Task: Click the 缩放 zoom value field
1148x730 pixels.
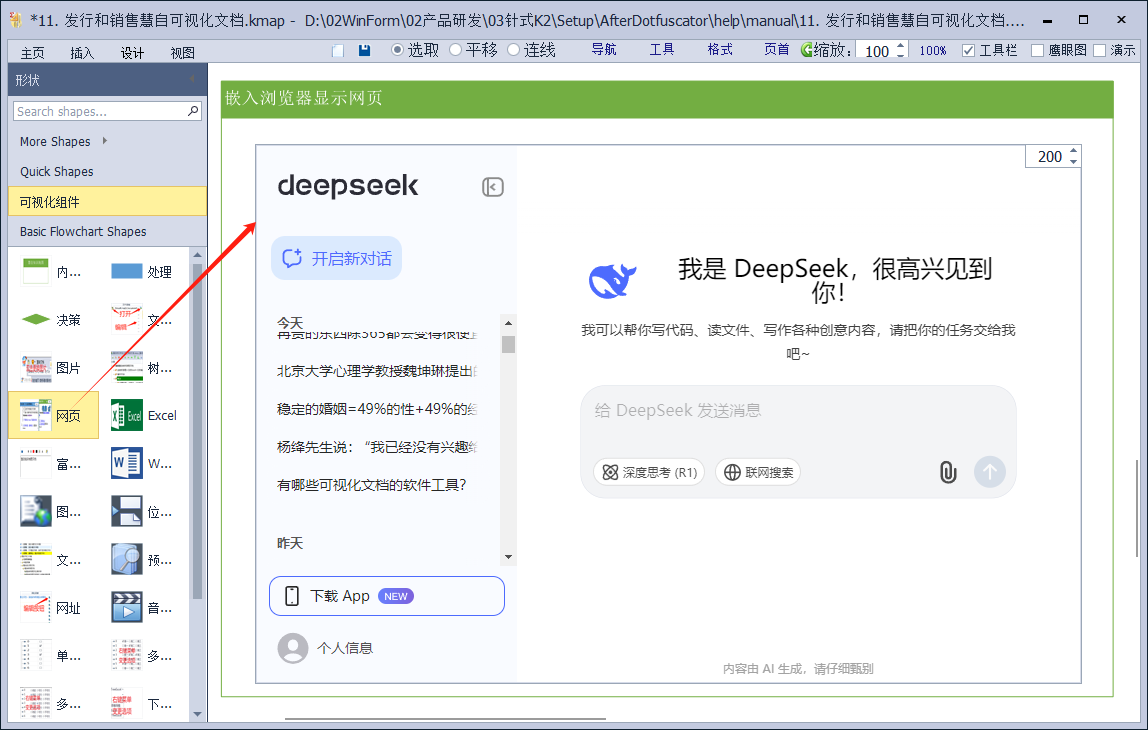Action: pos(876,51)
